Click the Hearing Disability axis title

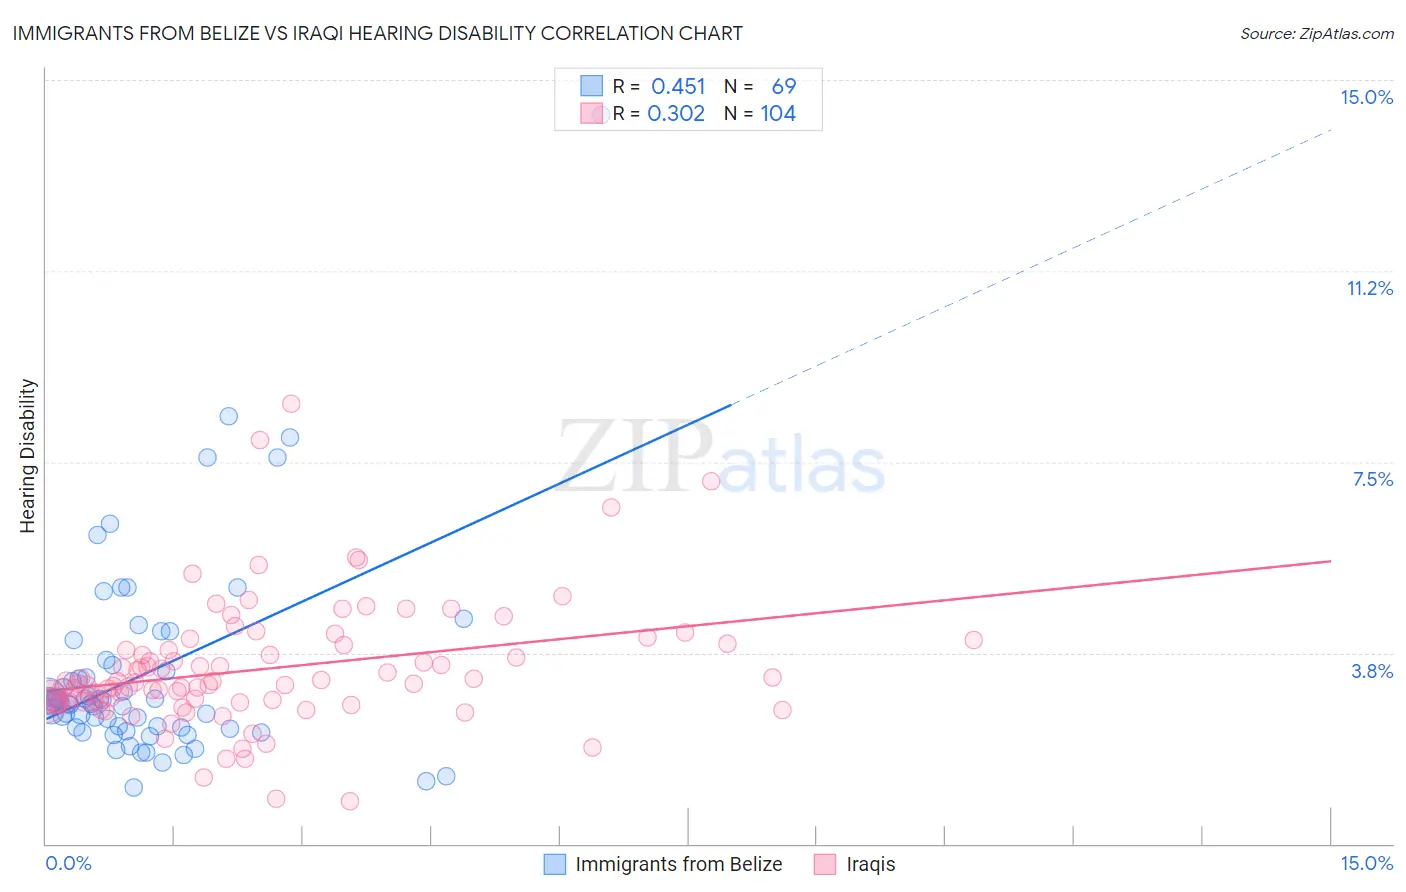pyautogui.click(x=28, y=455)
